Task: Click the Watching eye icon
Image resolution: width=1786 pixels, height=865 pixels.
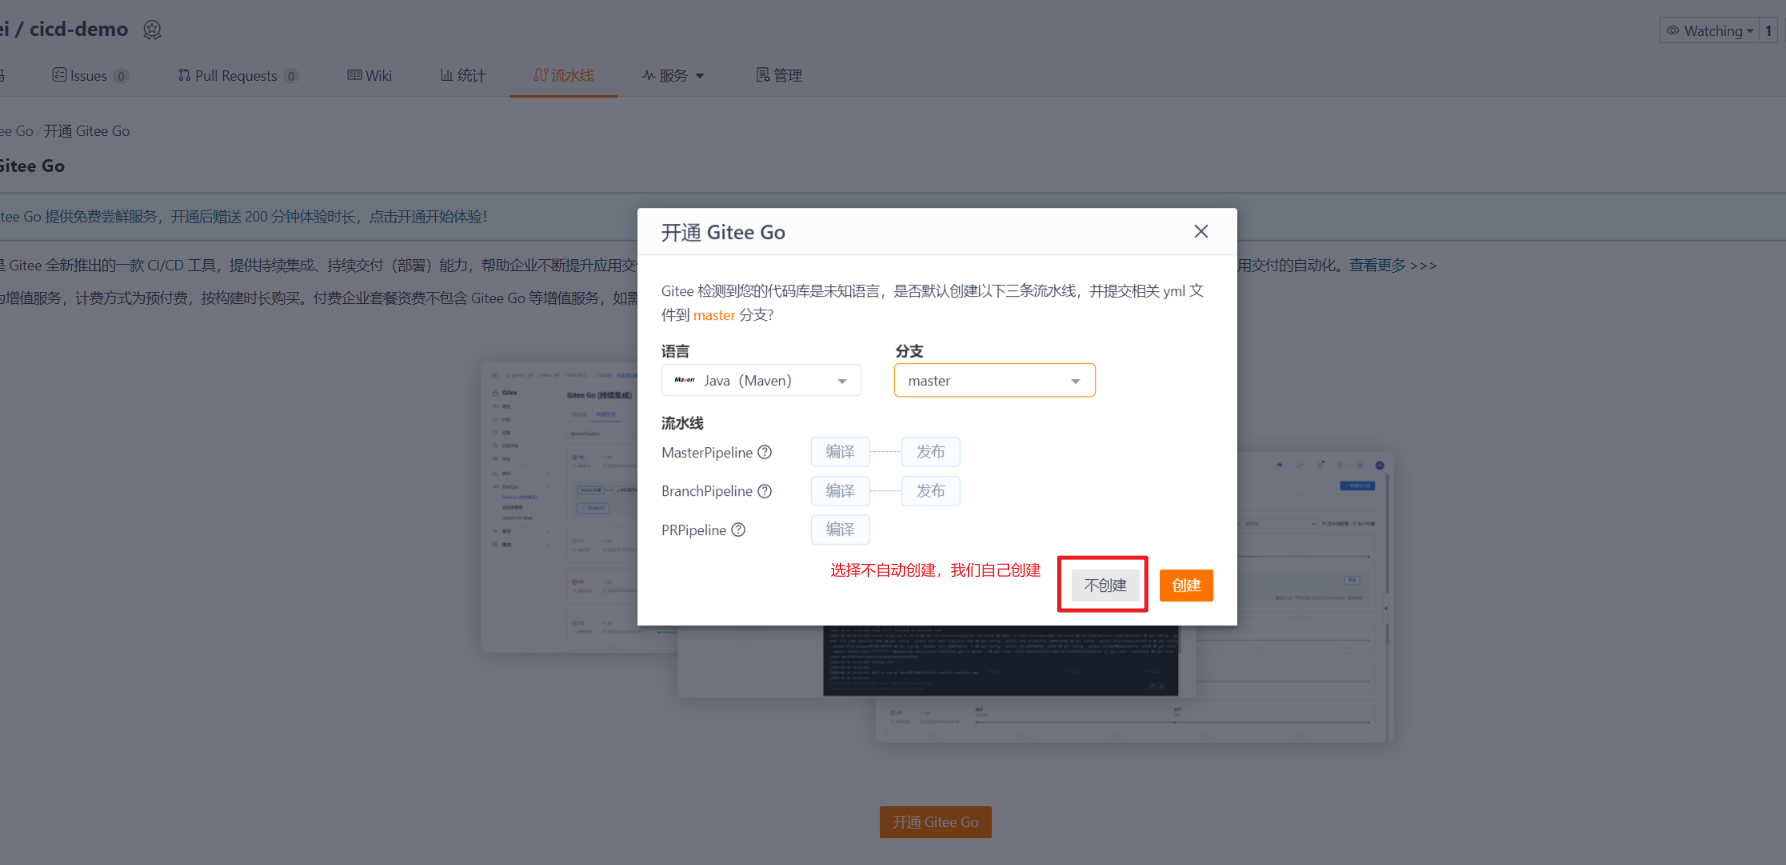Action: pos(1673,31)
